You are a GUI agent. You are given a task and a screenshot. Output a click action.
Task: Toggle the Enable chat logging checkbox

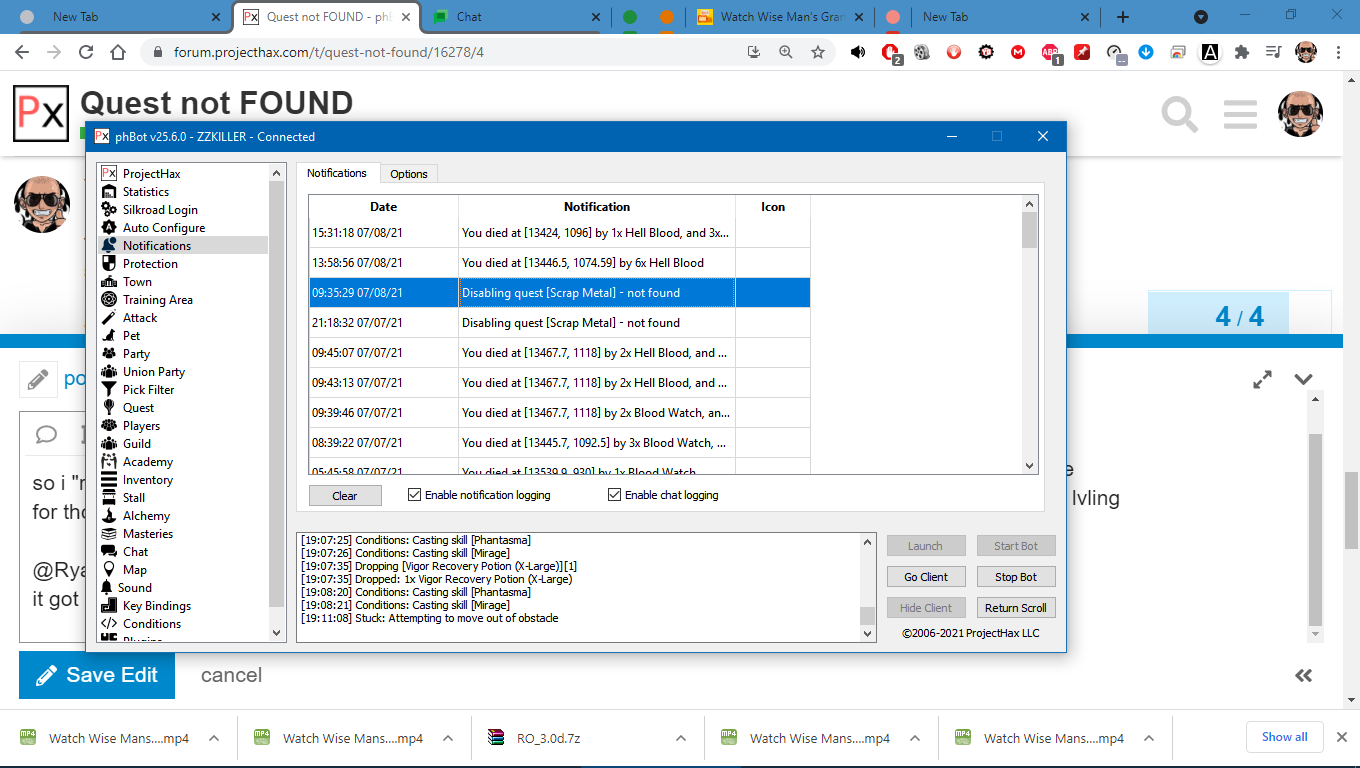tap(614, 495)
